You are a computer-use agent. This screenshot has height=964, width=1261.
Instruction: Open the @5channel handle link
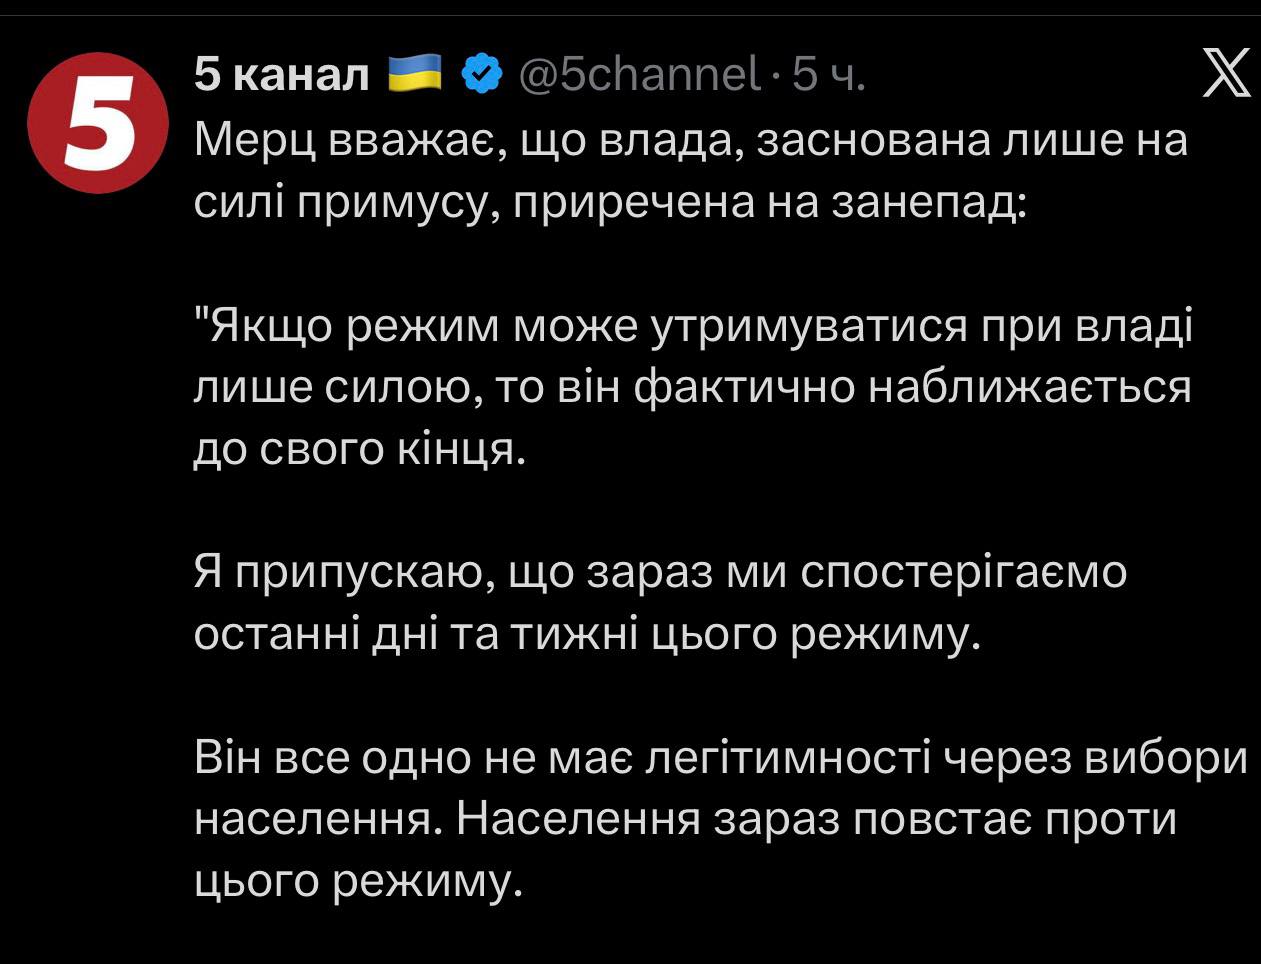click(x=637, y=74)
